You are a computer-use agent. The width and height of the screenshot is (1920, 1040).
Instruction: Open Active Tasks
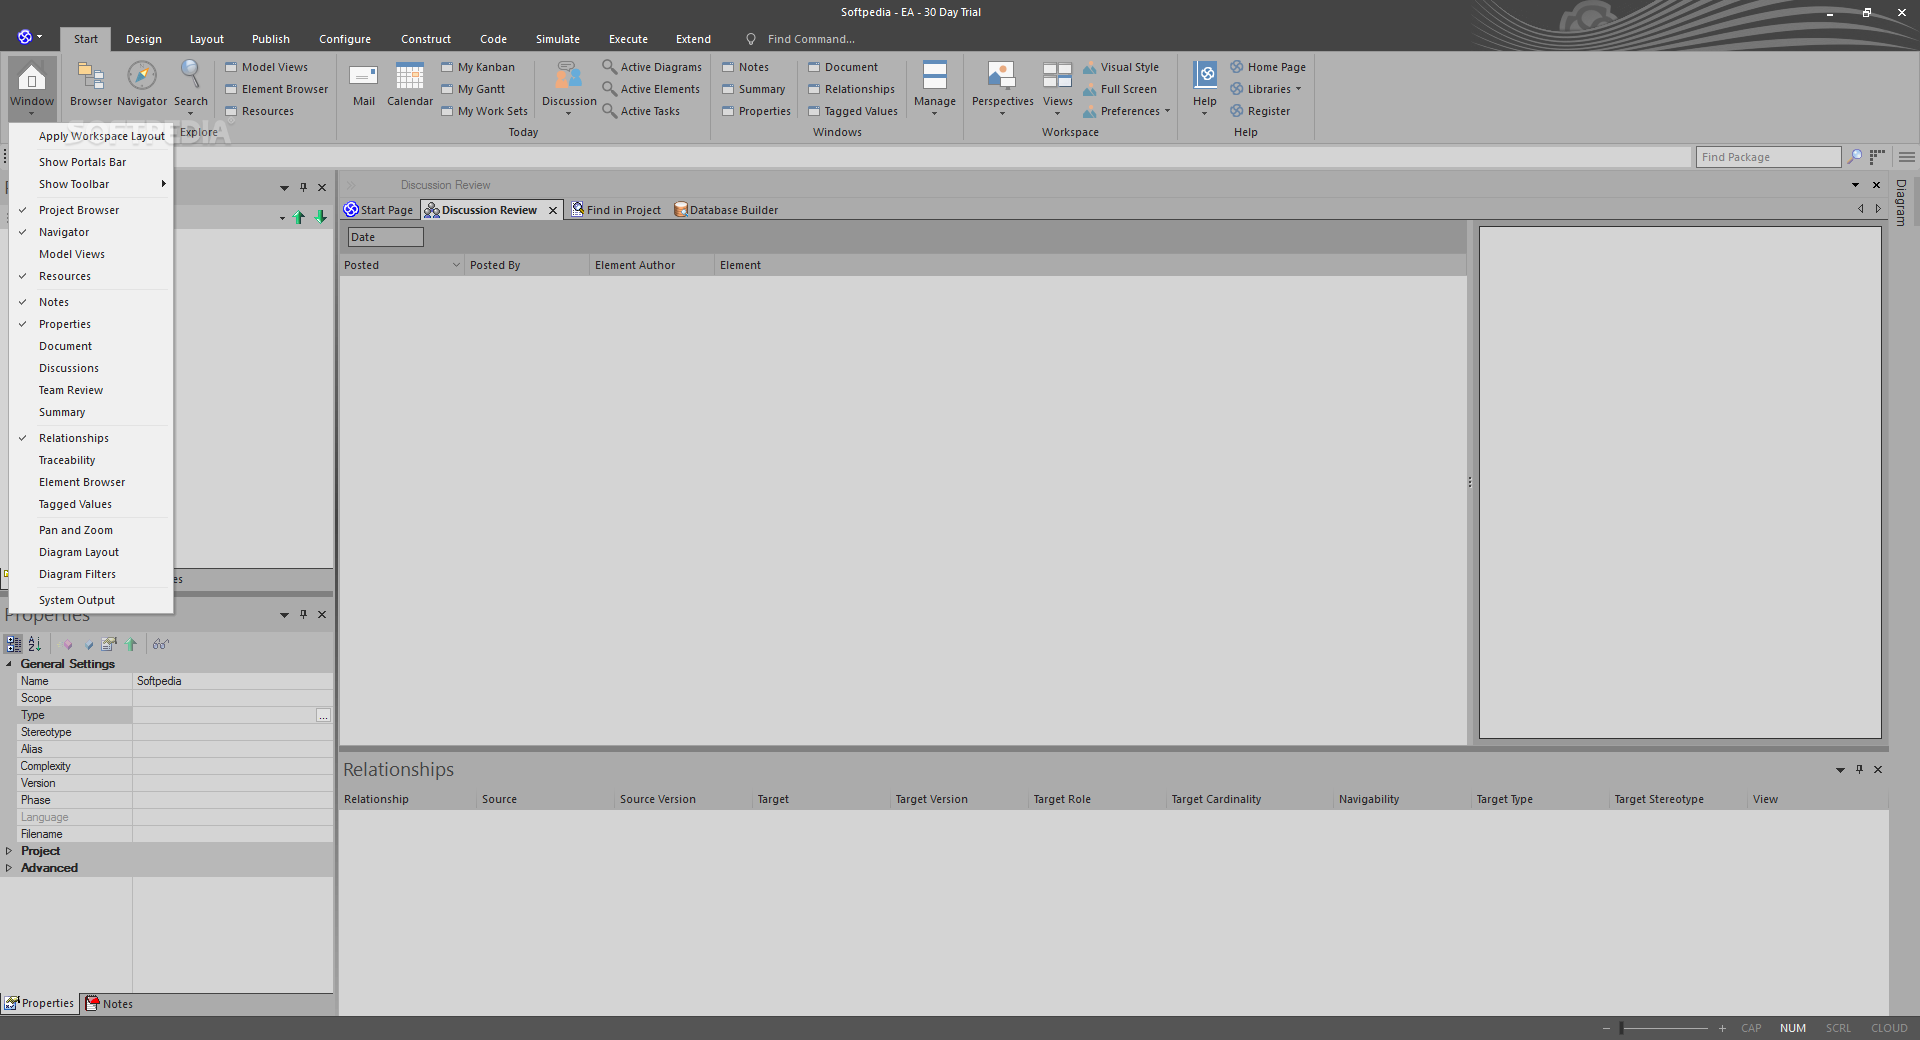click(641, 111)
